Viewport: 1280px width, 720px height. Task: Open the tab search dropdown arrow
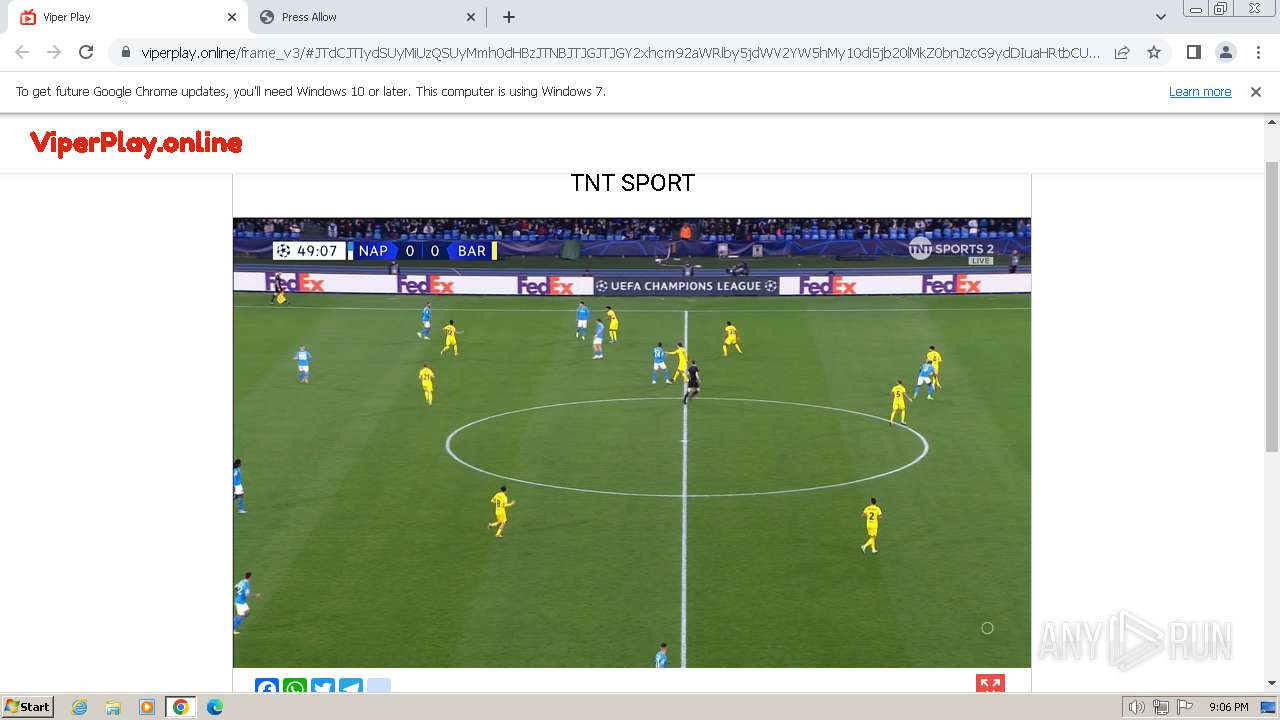(1160, 17)
